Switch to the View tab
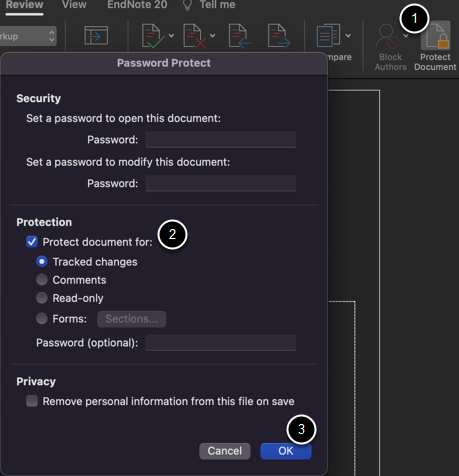Screen dimensions: 459x476 point(74,5)
